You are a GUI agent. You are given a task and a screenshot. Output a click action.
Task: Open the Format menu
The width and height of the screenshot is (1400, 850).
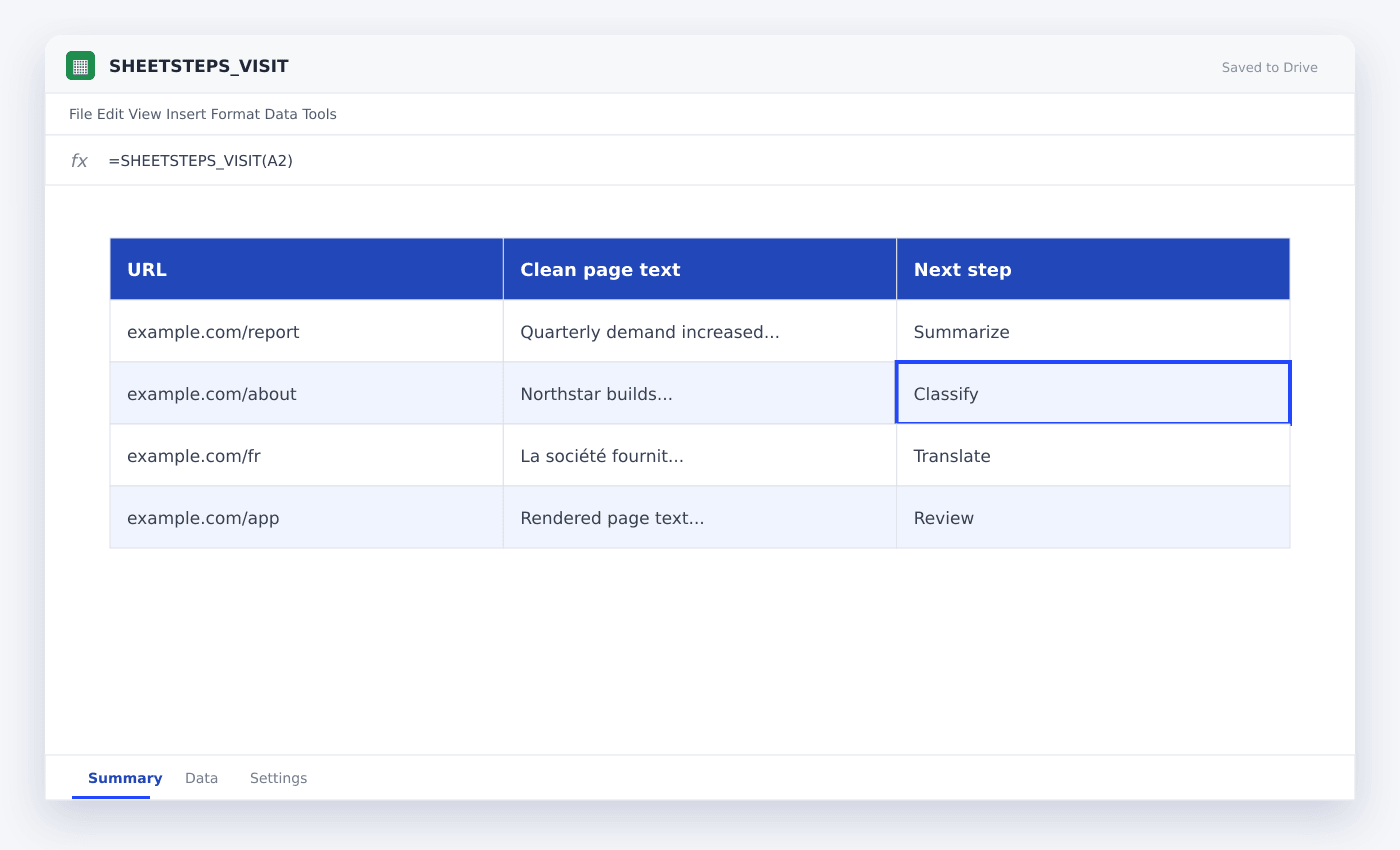(x=235, y=114)
